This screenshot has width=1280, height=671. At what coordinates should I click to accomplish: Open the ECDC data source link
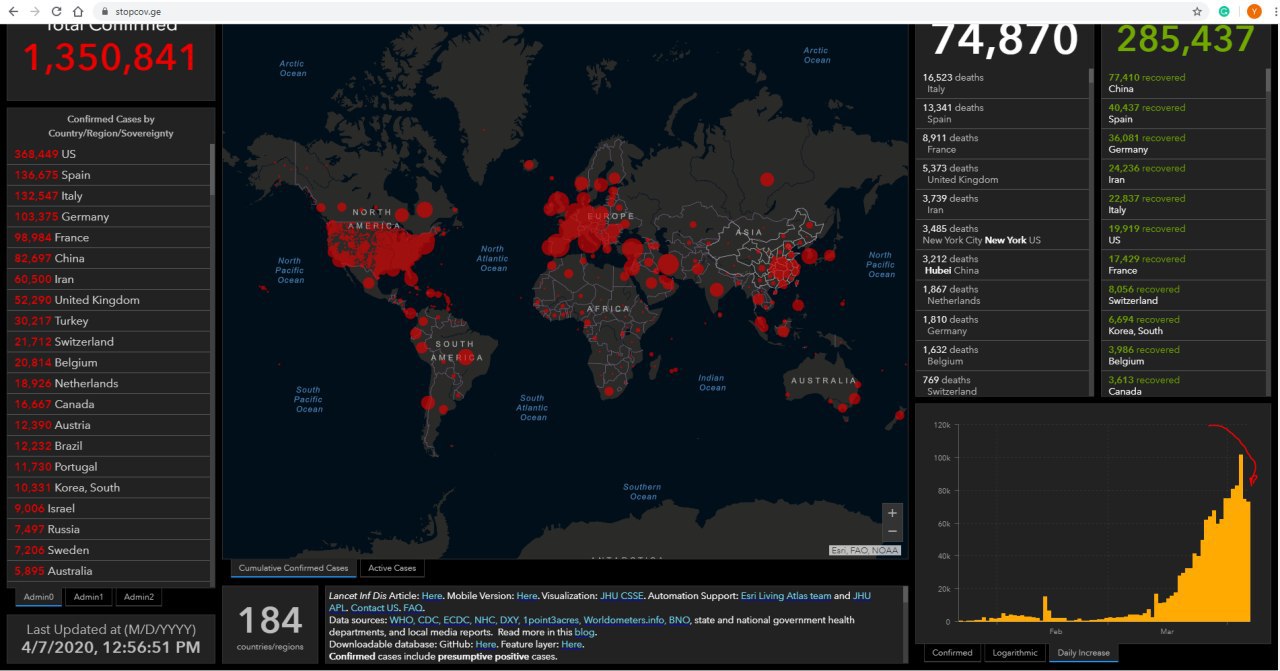pyautogui.click(x=456, y=620)
